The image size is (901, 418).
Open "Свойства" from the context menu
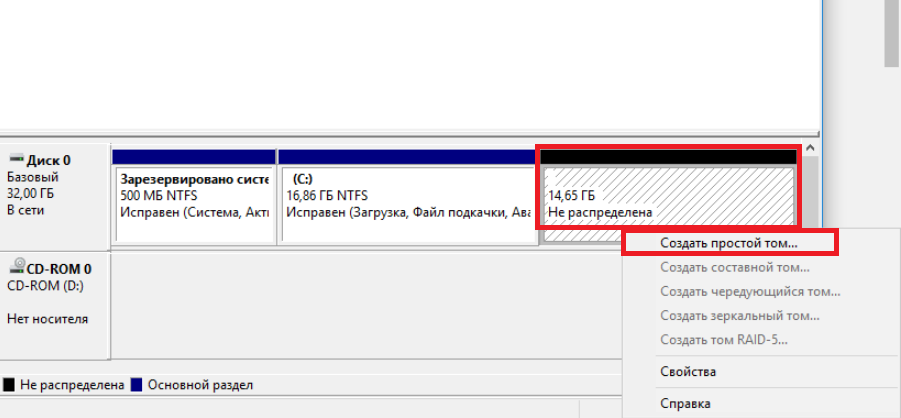(x=687, y=372)
